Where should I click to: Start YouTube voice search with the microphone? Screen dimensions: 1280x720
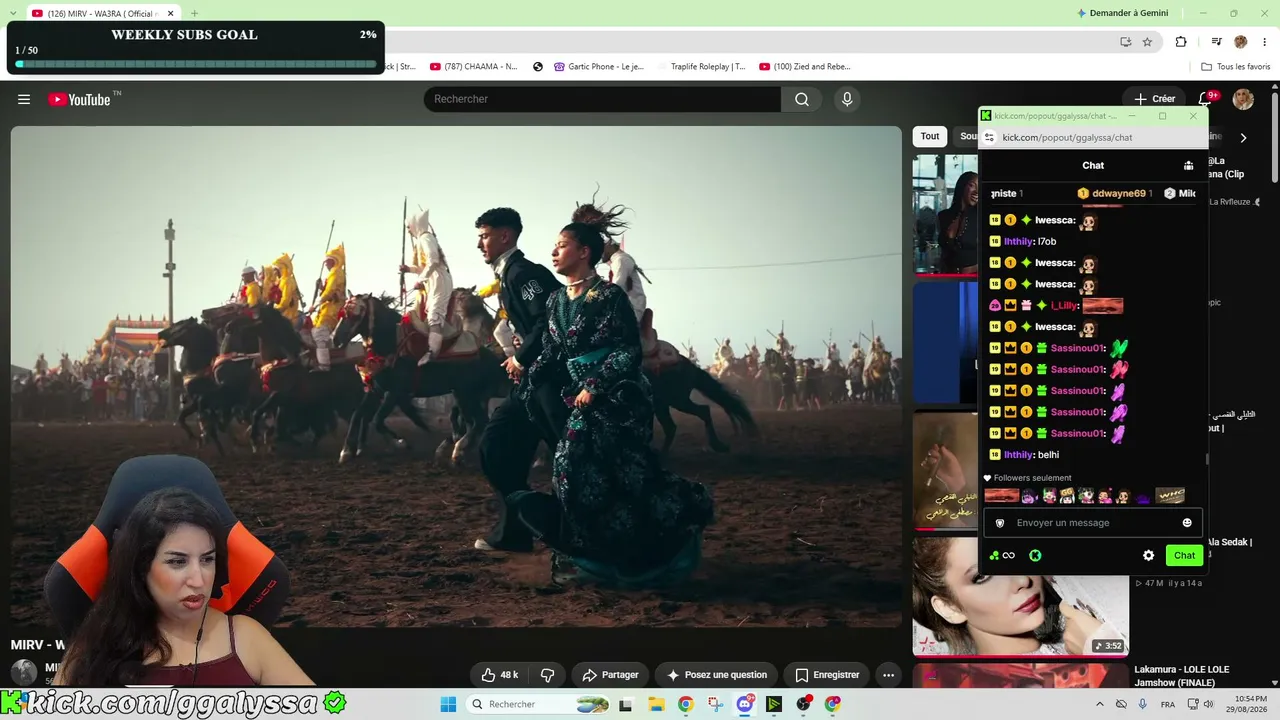pyautogui.click(x=847, y=99)
